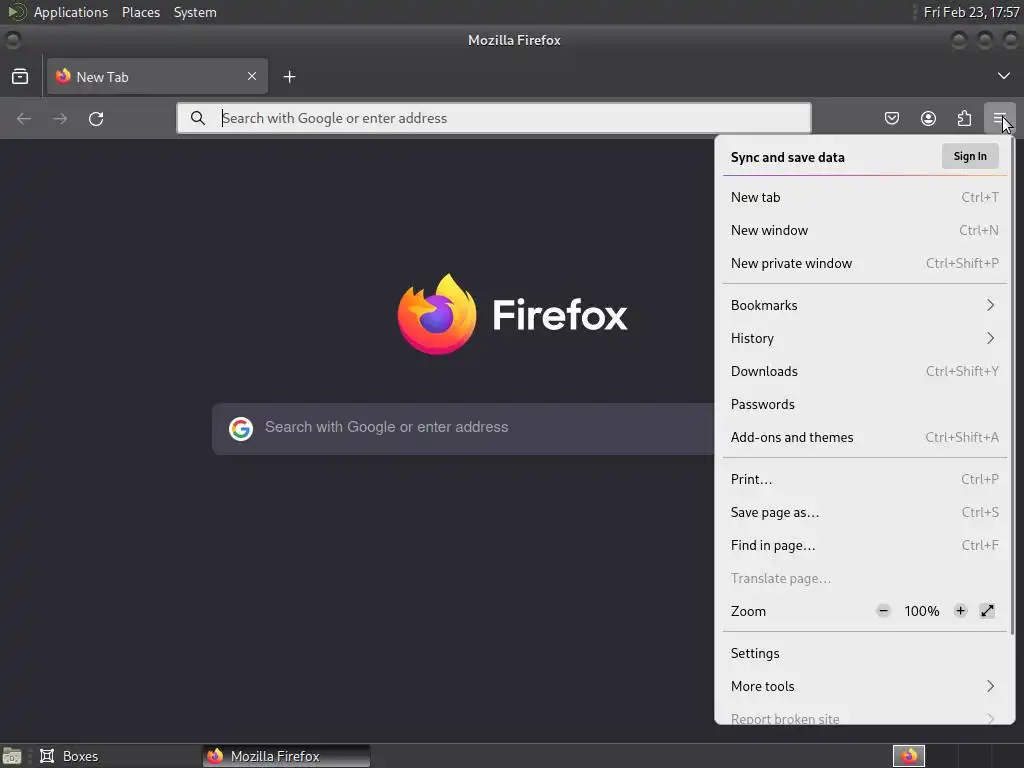Choose New window from the menu
This screenshot has width=1024, height=768.
tap(865, 230)
